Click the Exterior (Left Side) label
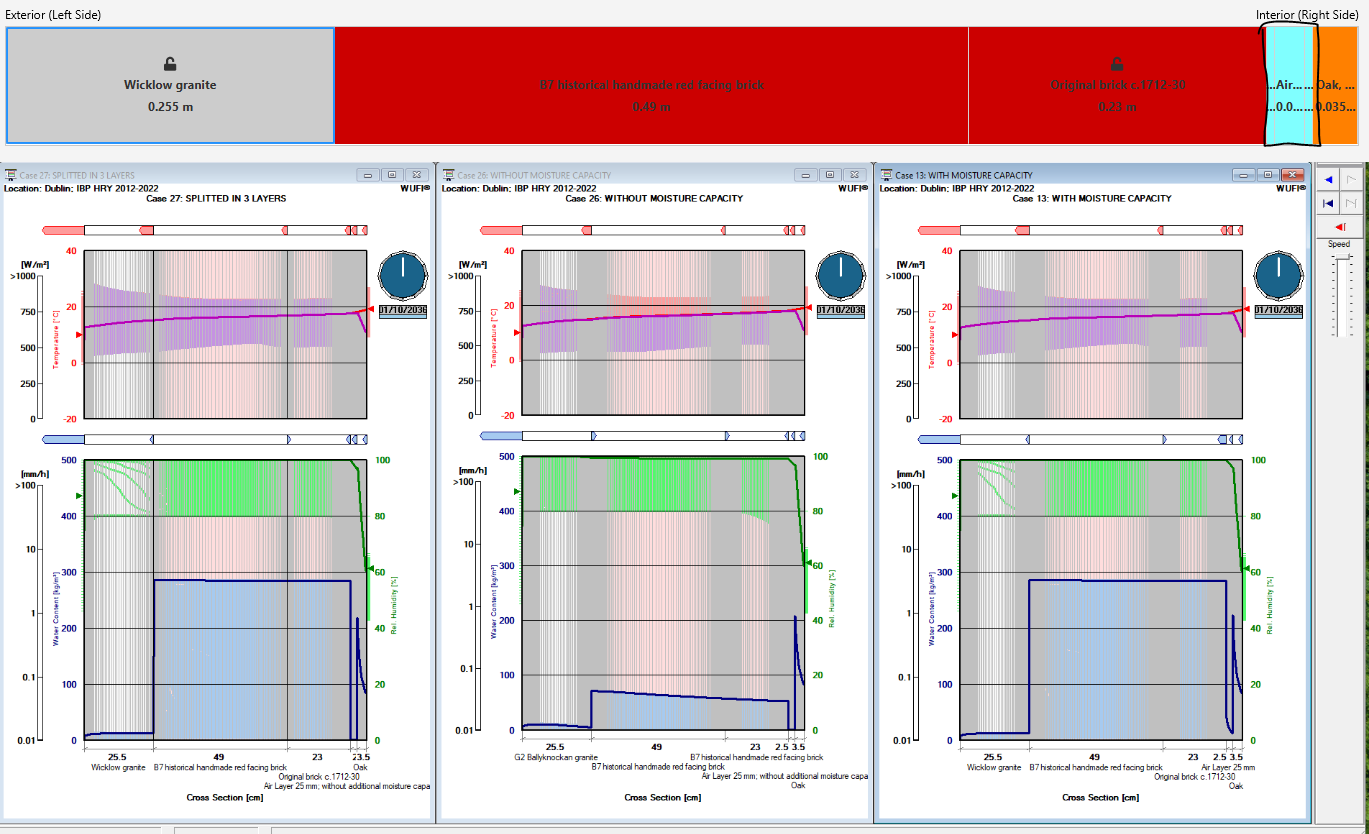Screen dimensions: 1369x834 pos(53,15)
